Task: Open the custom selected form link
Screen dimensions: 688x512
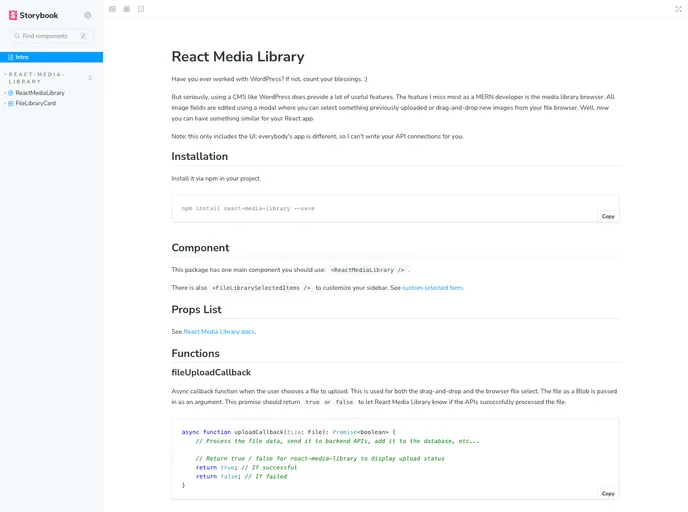Action: point(432,288)
